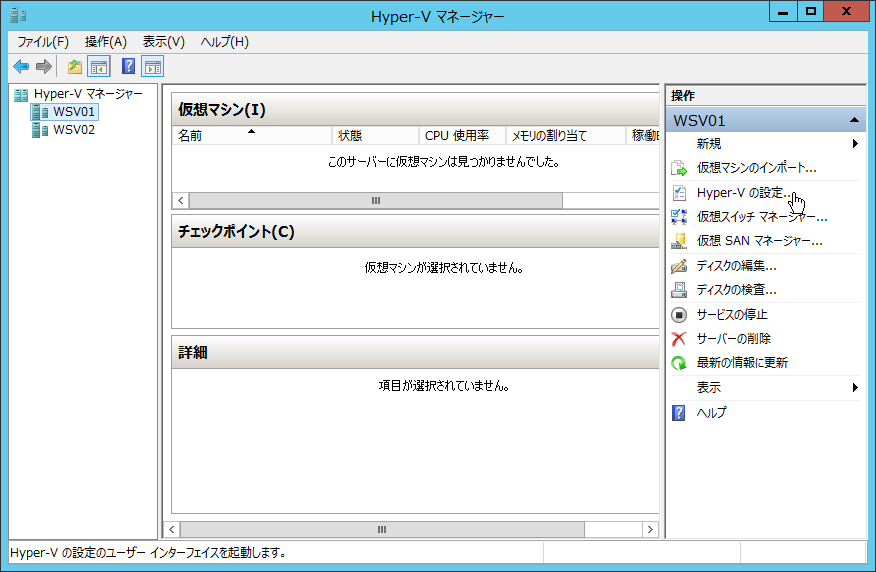Click the 仮想 SAN マネージャー icon

coord(679,241)
